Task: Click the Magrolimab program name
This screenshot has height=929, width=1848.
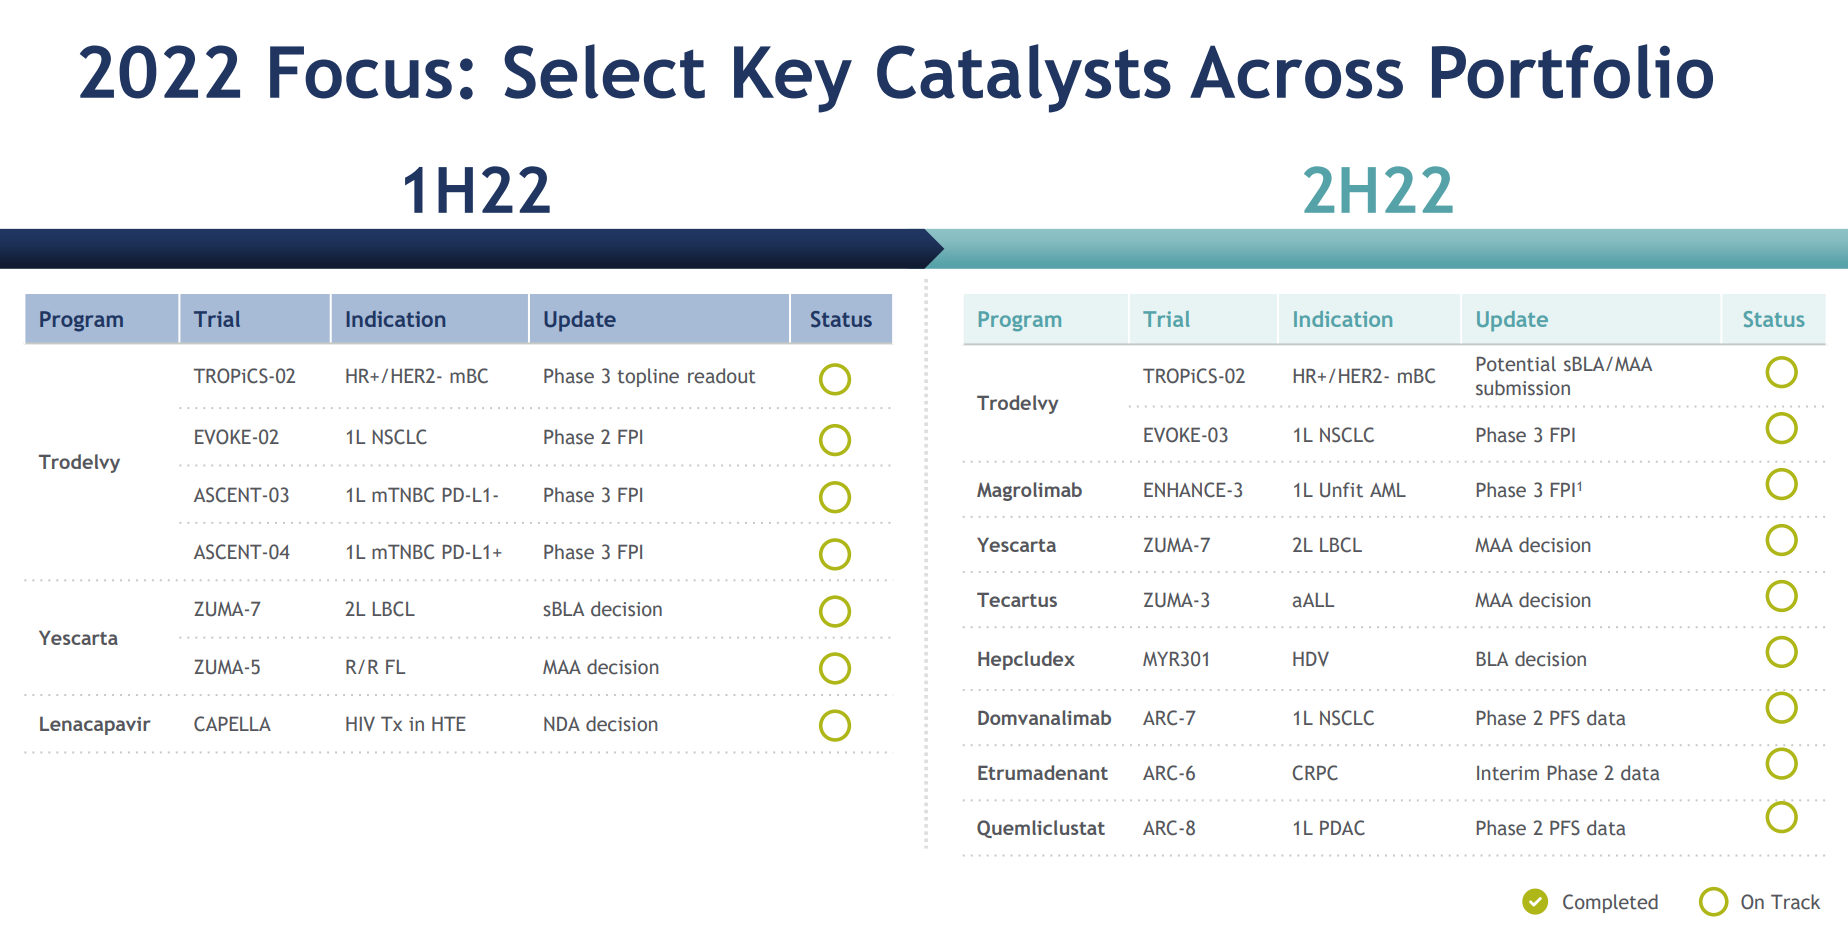Action: point(1029,490)
